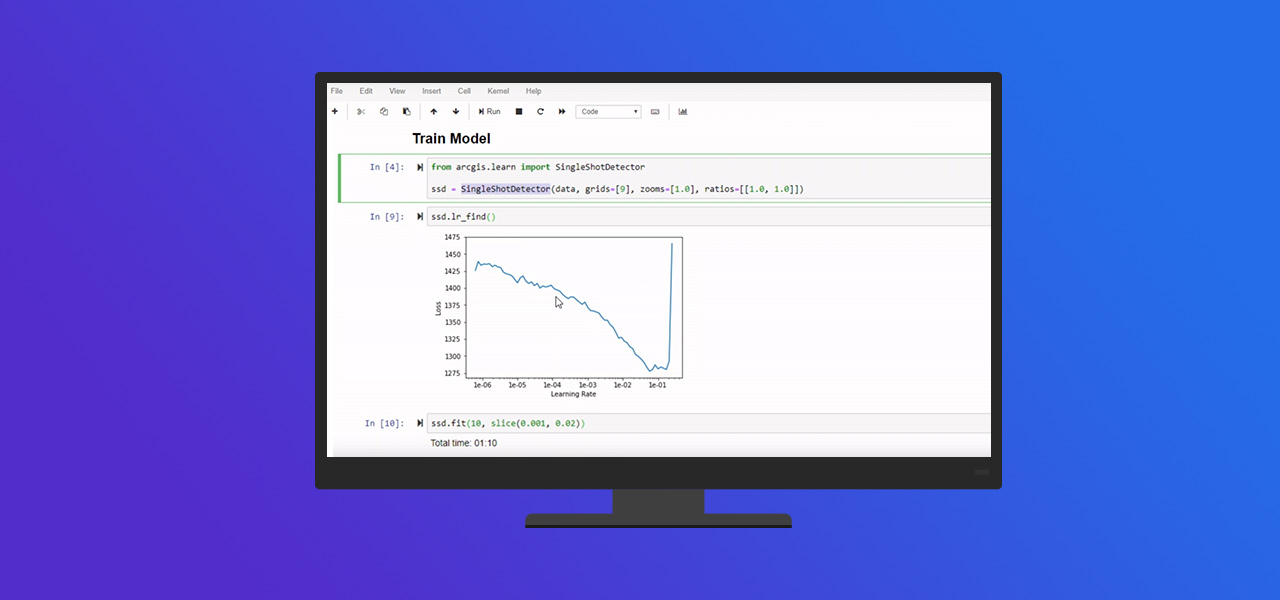Screen dimensions: 1280x600
Task: Run the selected cell
Action: pyautogui.click(x=490, y=112)
